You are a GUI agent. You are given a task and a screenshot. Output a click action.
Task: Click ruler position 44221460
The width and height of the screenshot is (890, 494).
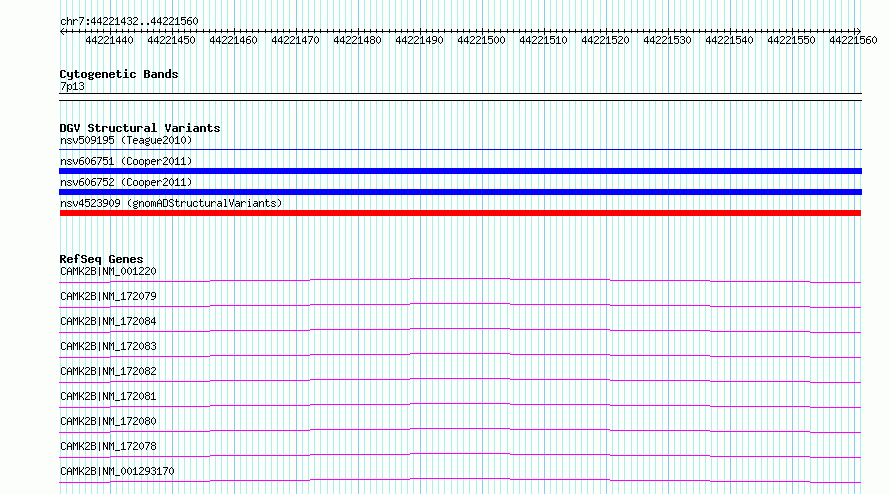click(233, 40)
